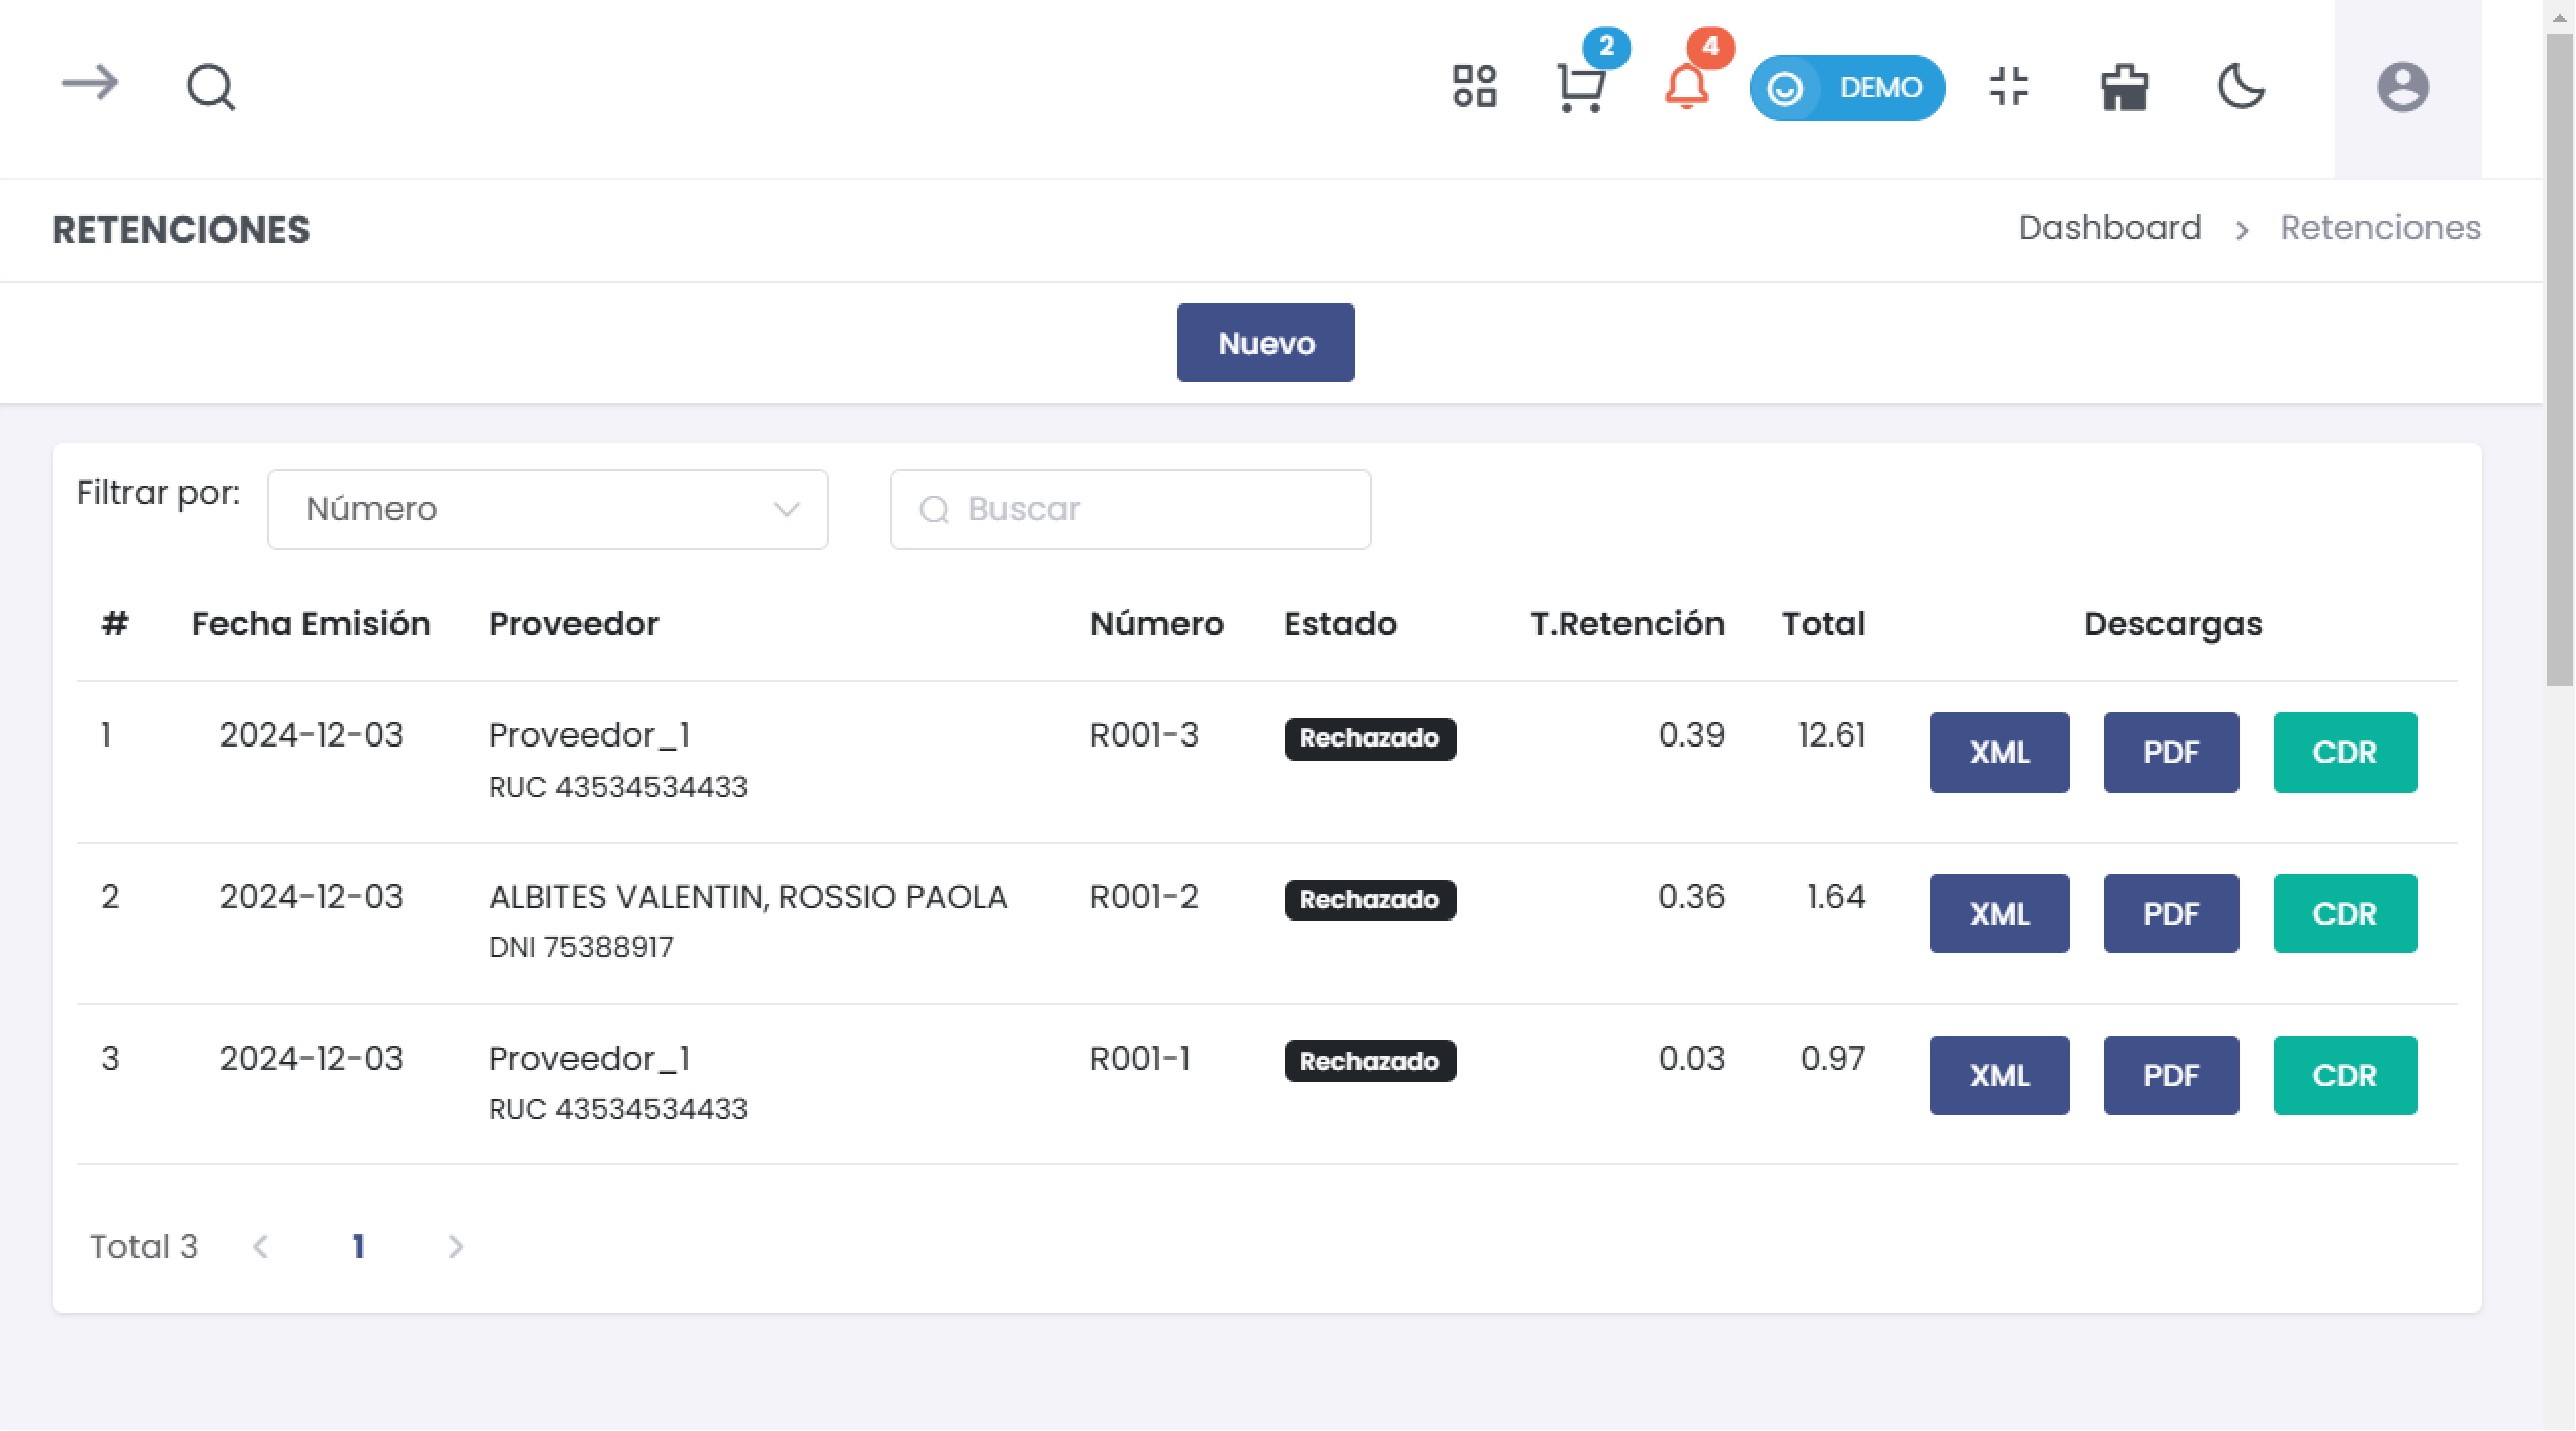Toggle dark mode with the moon icon

[2241, 87]
